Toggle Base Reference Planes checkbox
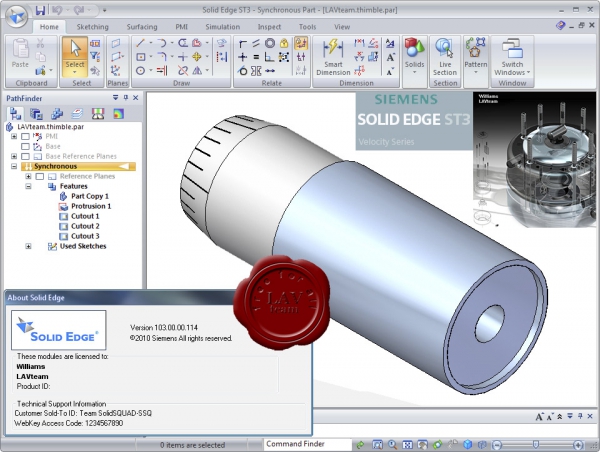Viewport: 600px width, 452px height. [25, 156]
